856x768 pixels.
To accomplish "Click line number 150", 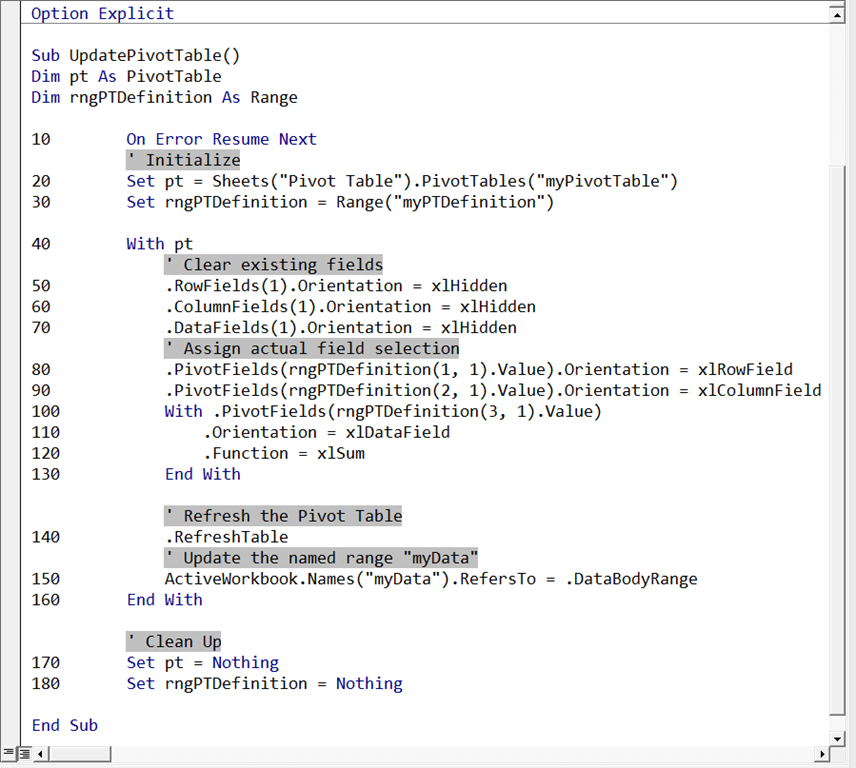I will [x=46, y=579].
